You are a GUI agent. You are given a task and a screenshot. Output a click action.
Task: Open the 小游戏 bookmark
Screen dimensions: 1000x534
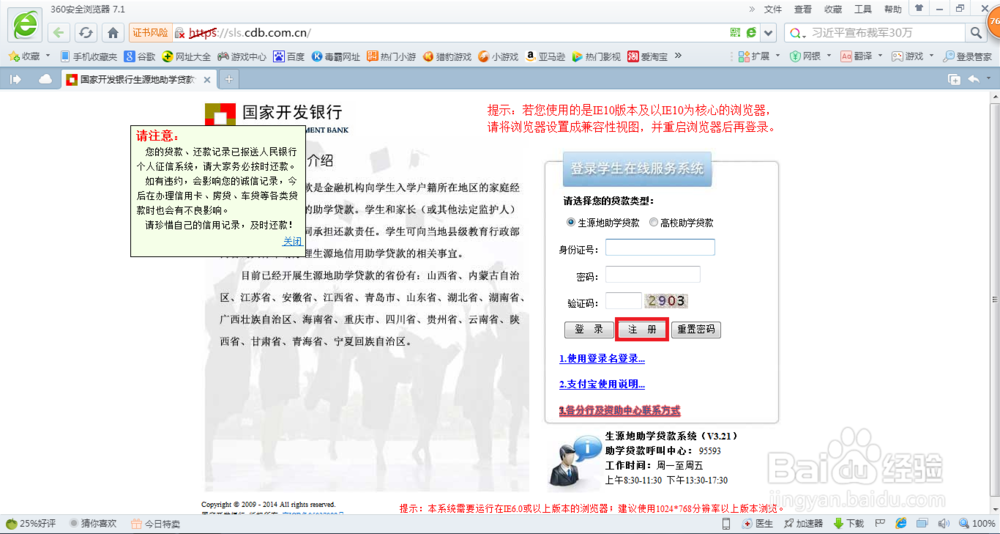tap(498, 56)
